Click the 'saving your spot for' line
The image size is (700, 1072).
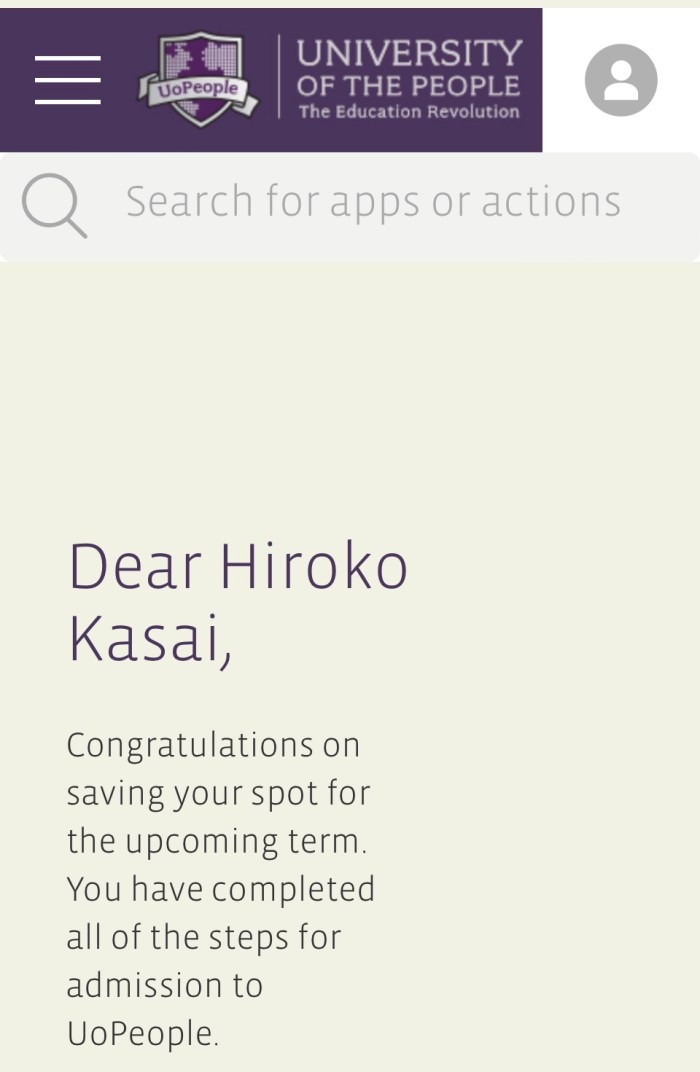click(218, 794)
